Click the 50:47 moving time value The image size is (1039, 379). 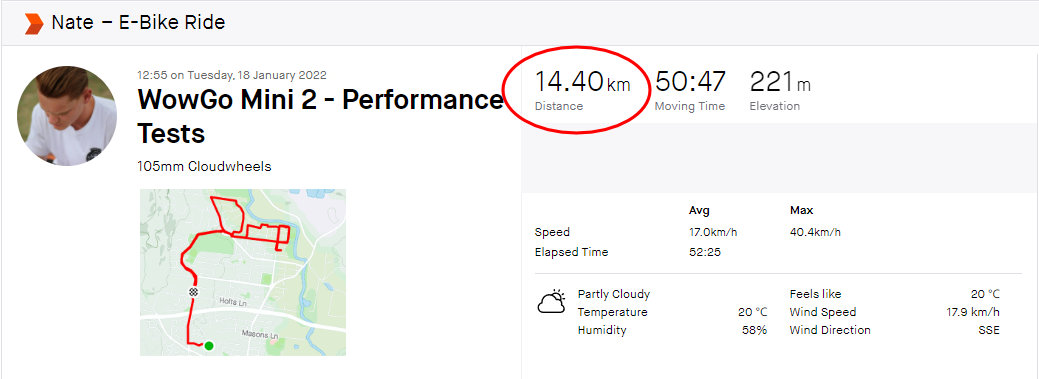pos(690,82)
